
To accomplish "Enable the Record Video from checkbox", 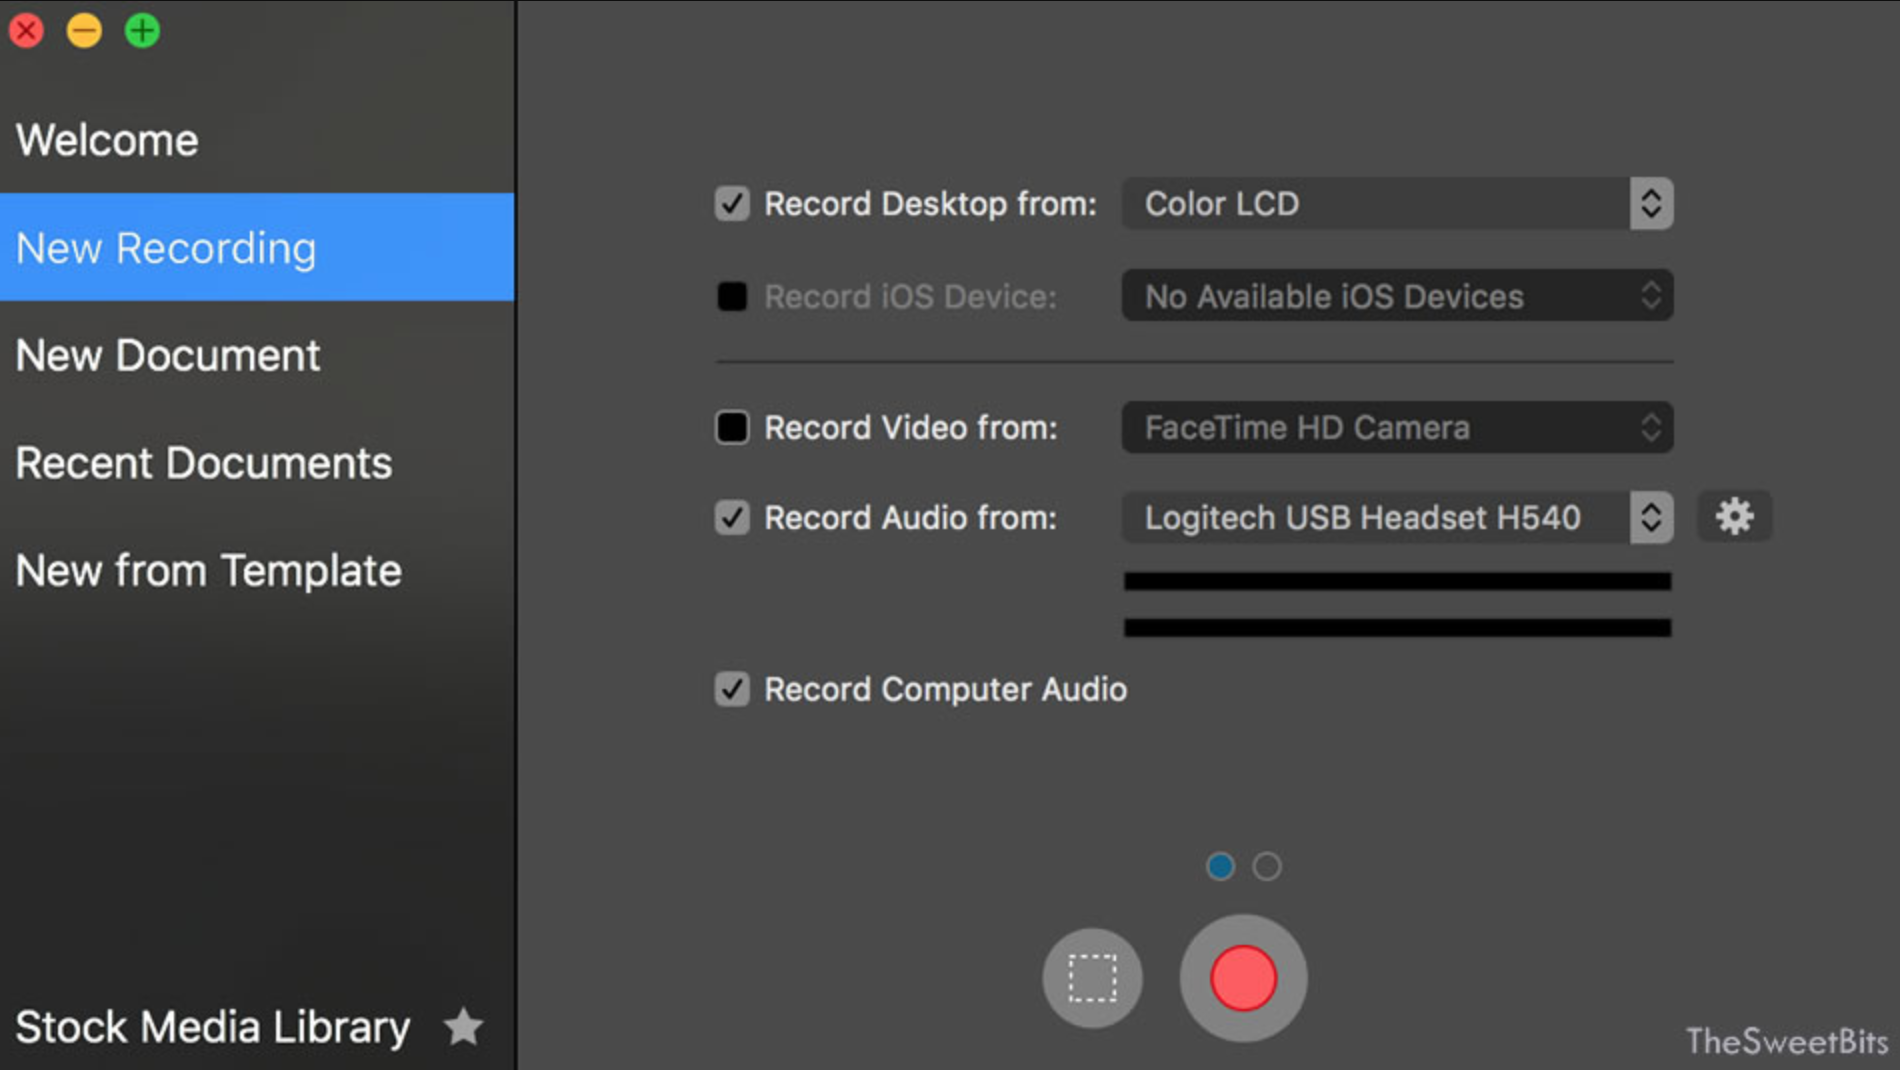I will pyautogui.click(x=732, y=428).
